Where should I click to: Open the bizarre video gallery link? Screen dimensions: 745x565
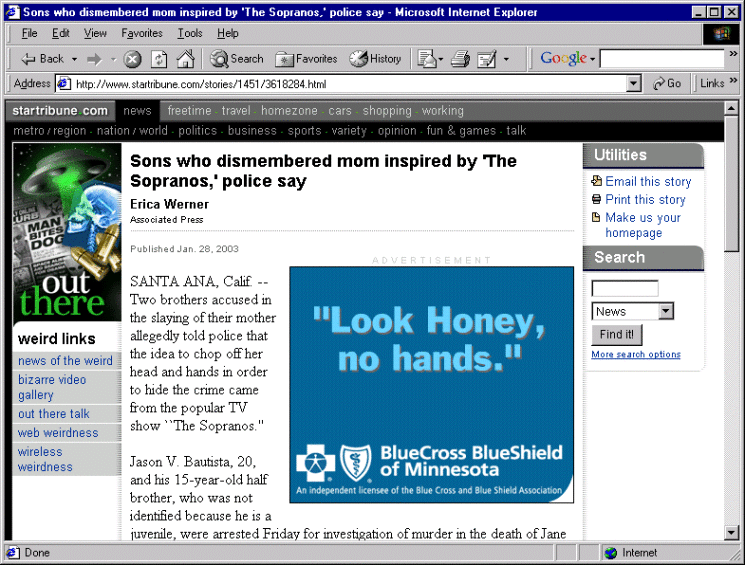pos(52,387)
